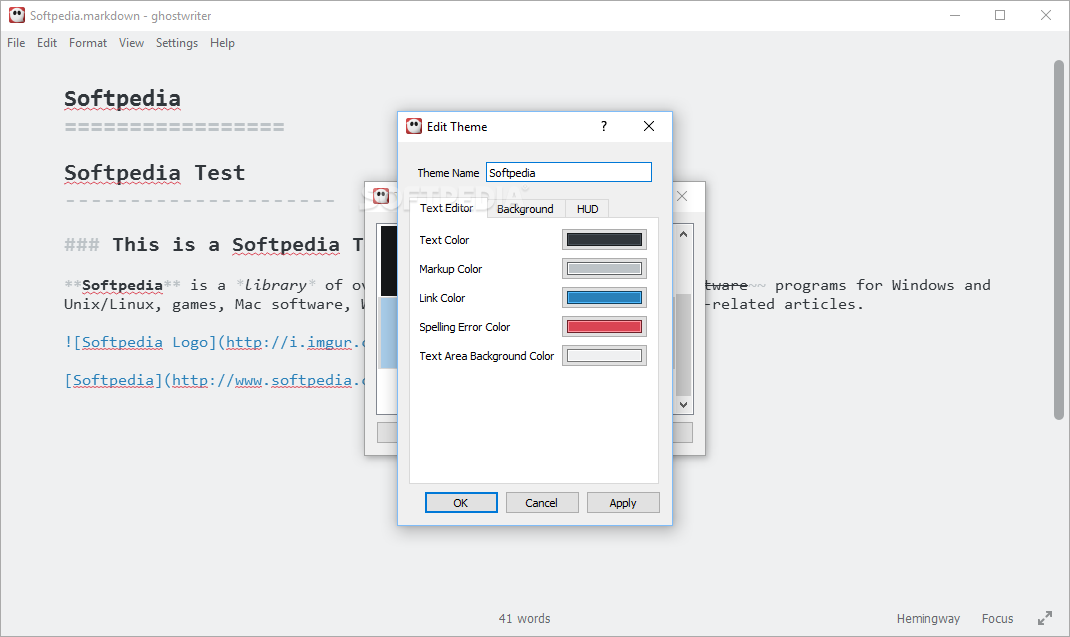Open the View menu
This screenshot has height=637, width=1070.
[131, 43]
